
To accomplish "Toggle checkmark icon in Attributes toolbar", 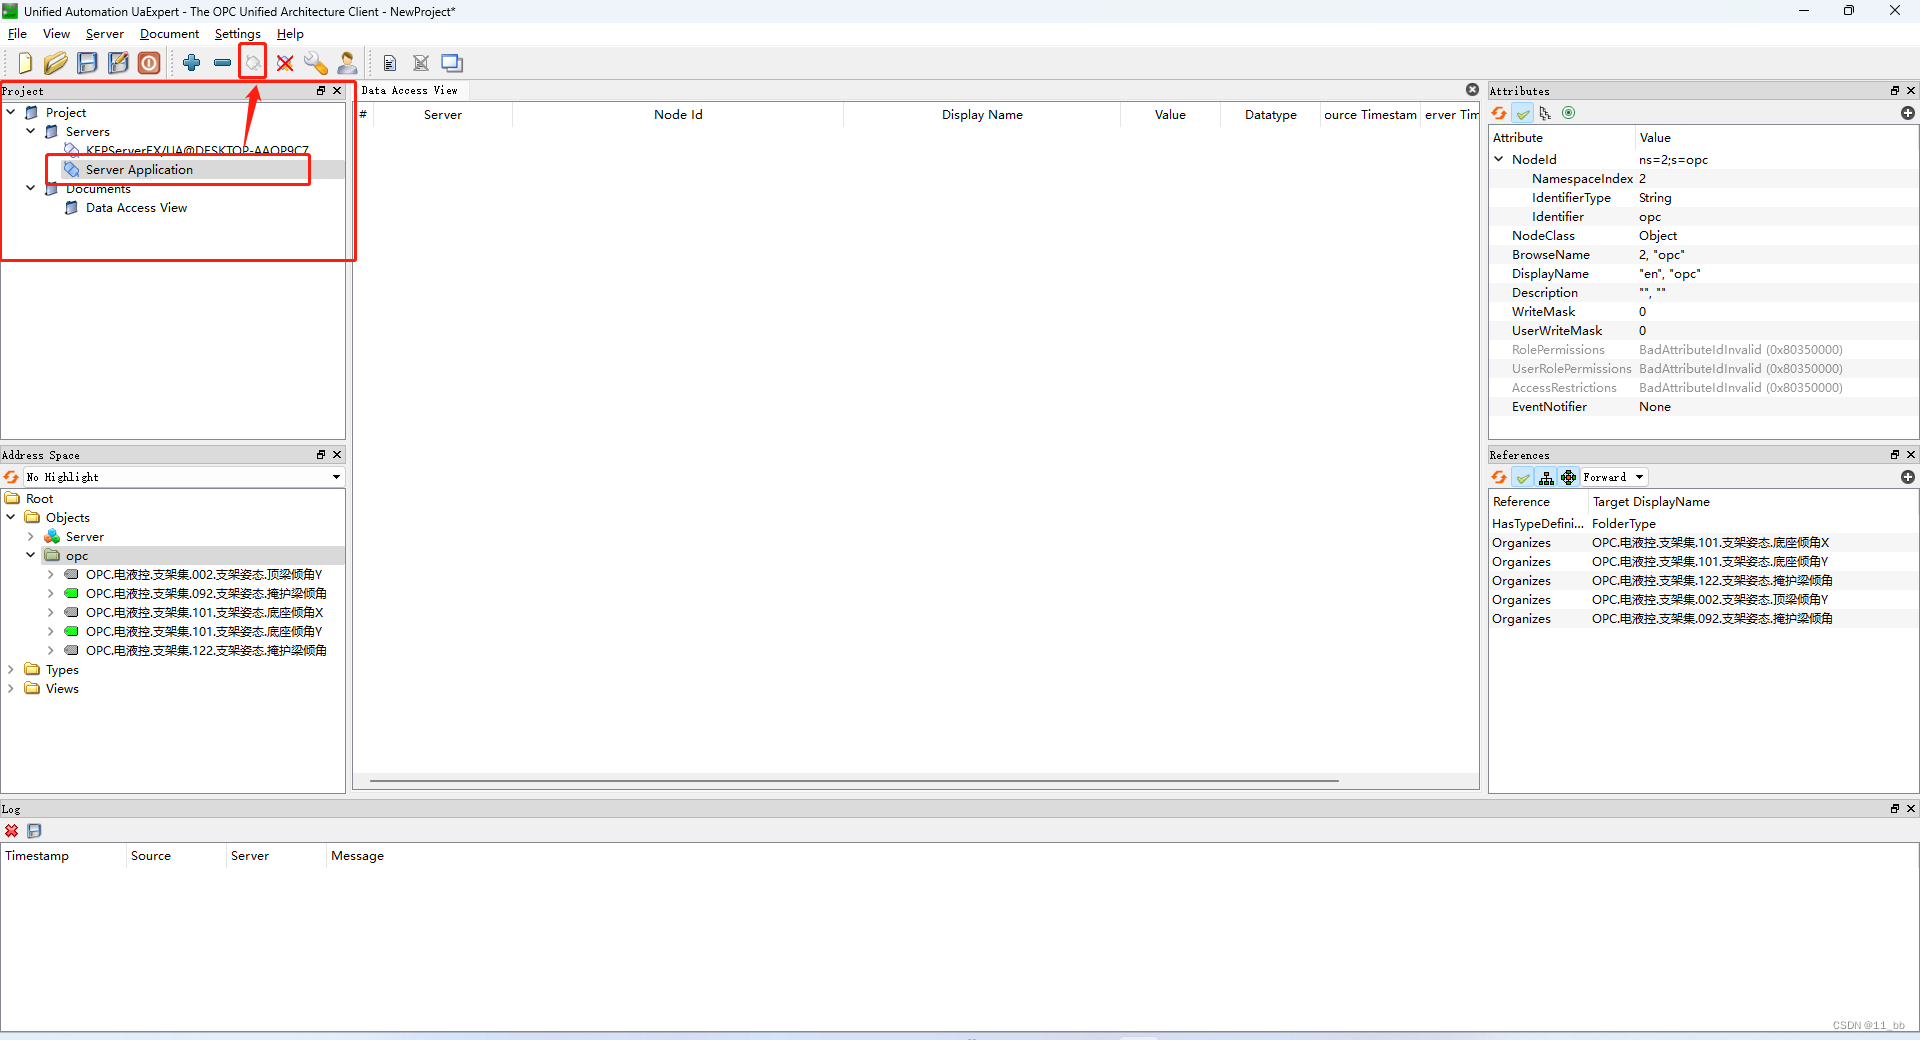I will tap(1522, 113).
